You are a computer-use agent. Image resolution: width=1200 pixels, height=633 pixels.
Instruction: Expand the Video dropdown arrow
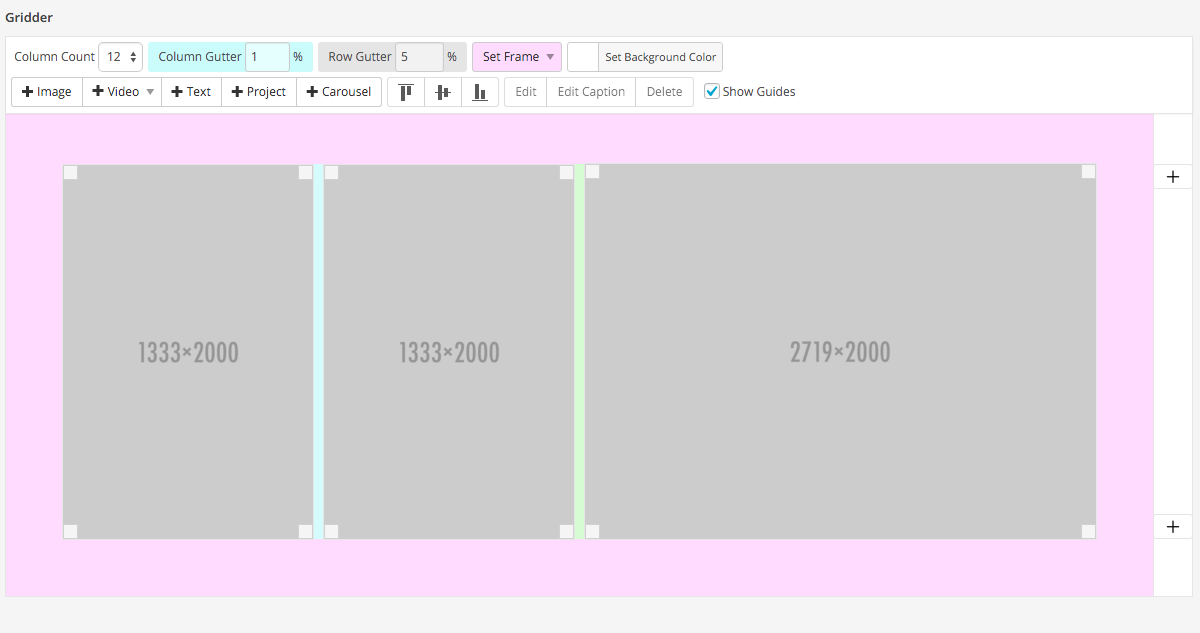[x=148, y=91]
